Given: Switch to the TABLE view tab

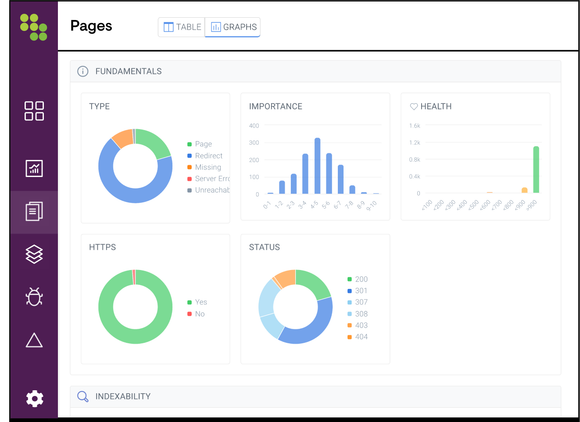Looking at the screenshot, I should (182, 27).
